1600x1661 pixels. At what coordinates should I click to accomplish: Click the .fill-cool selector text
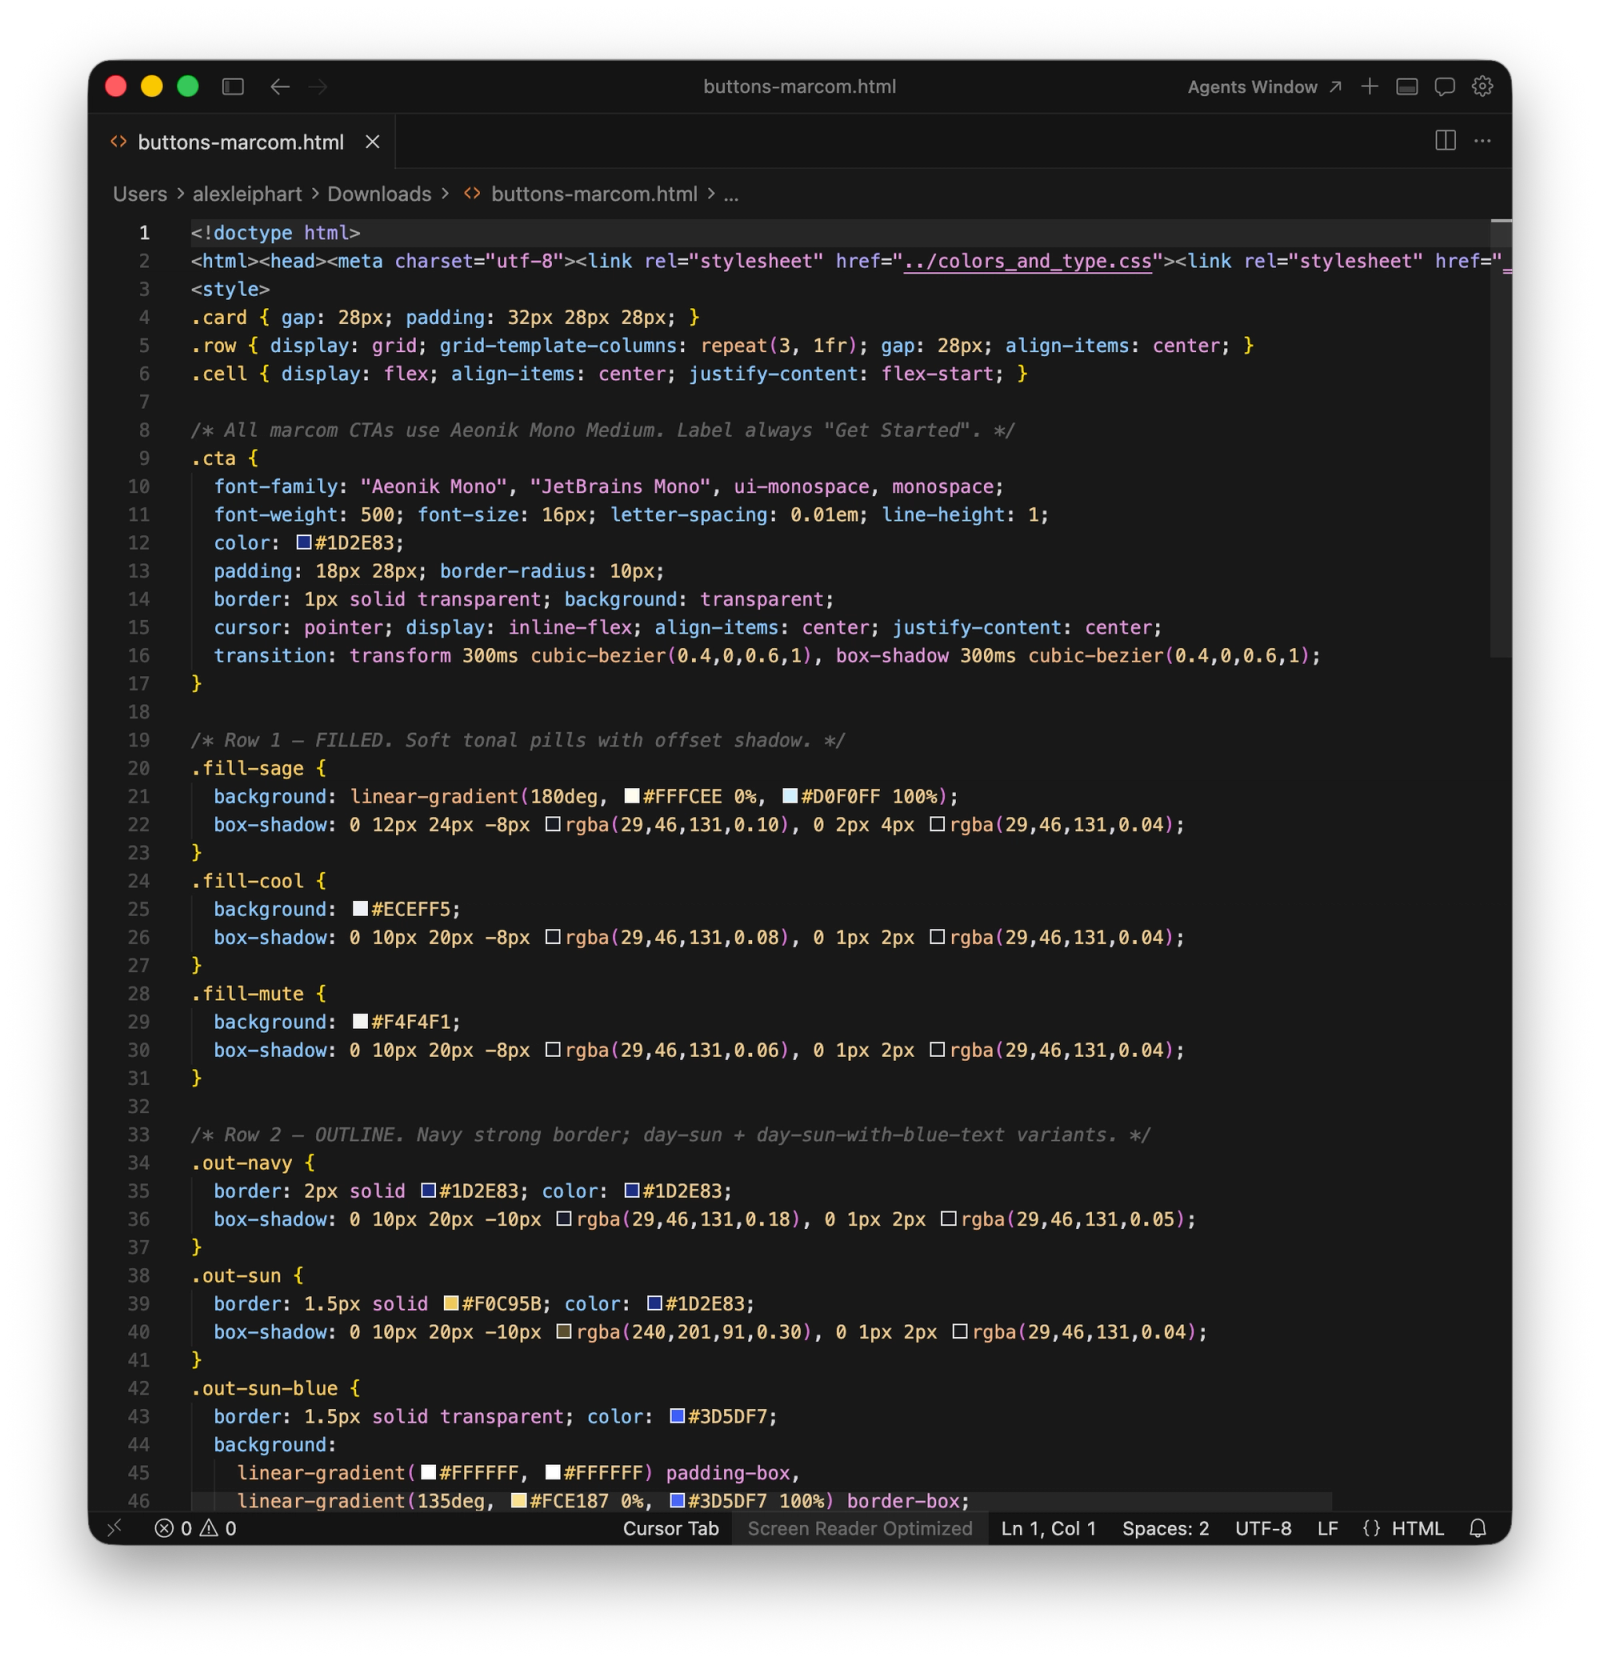tap(248, 881)
